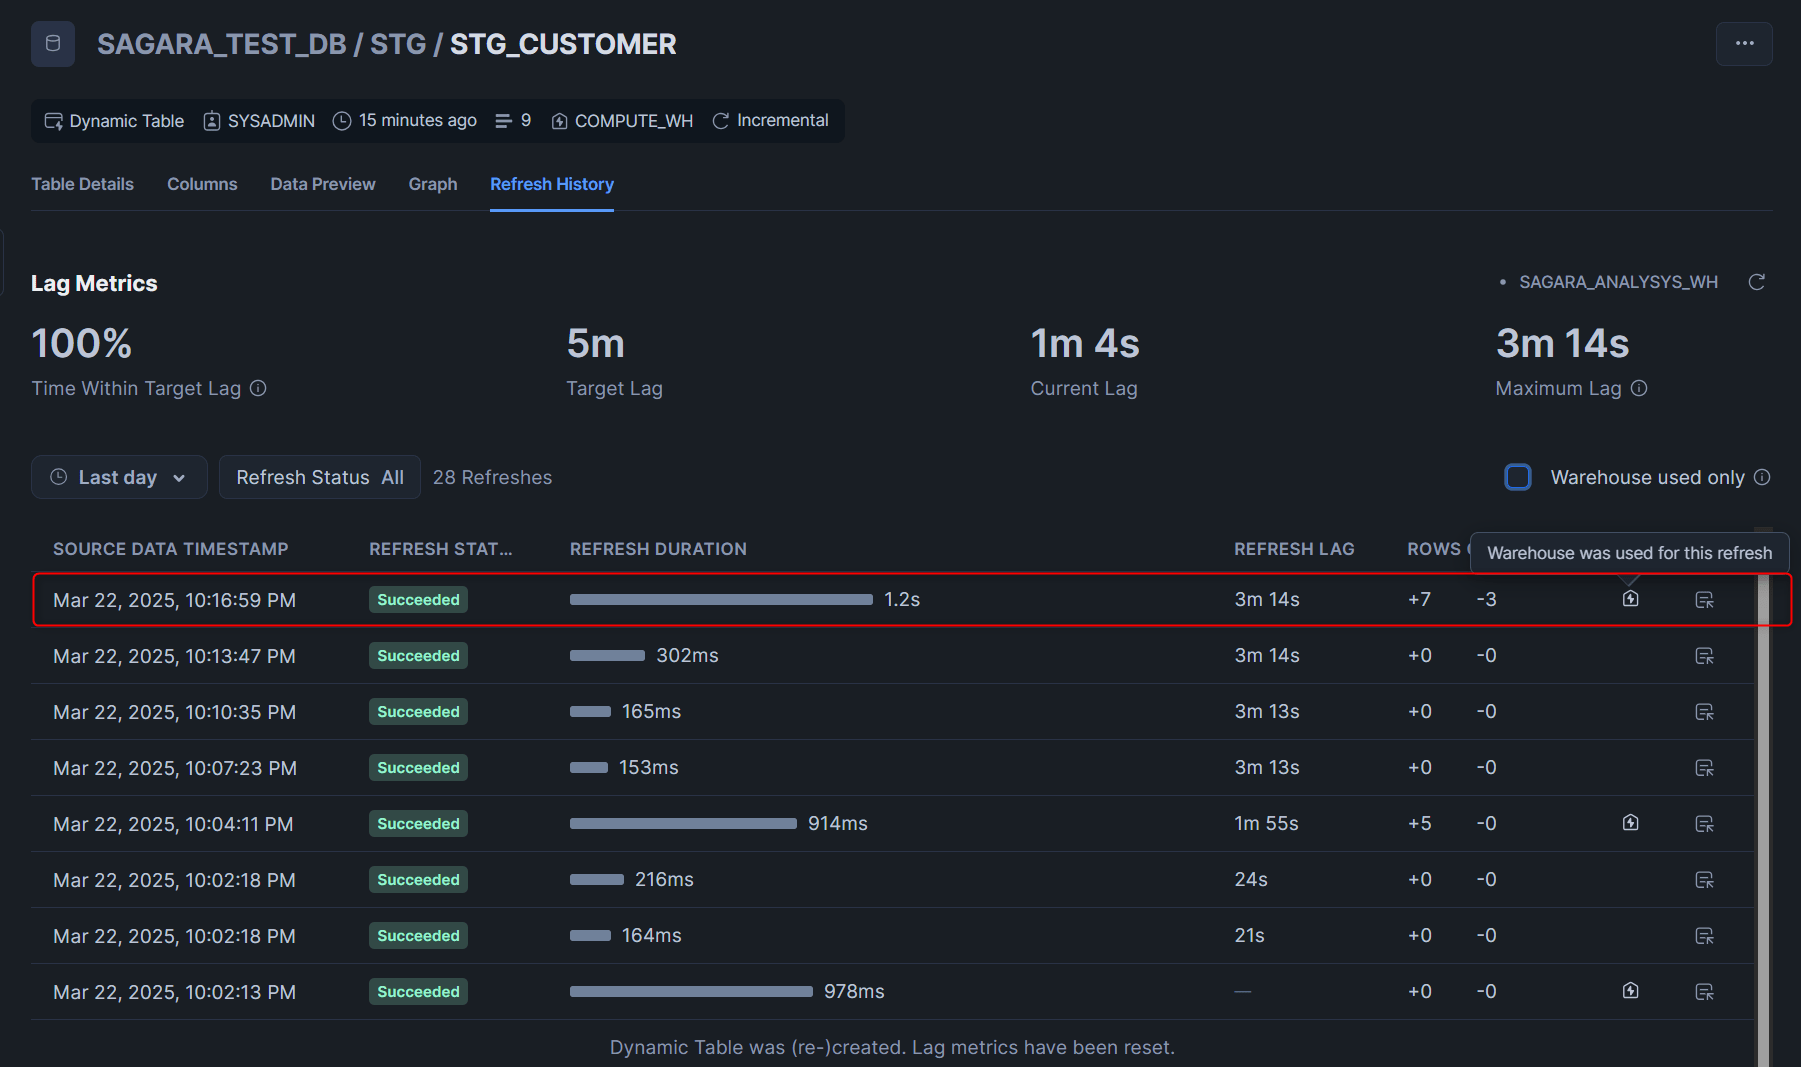Screen dimensions: 1801x1067
Task: Sort by Refresh Lag column header
Action: [1294, 549]
